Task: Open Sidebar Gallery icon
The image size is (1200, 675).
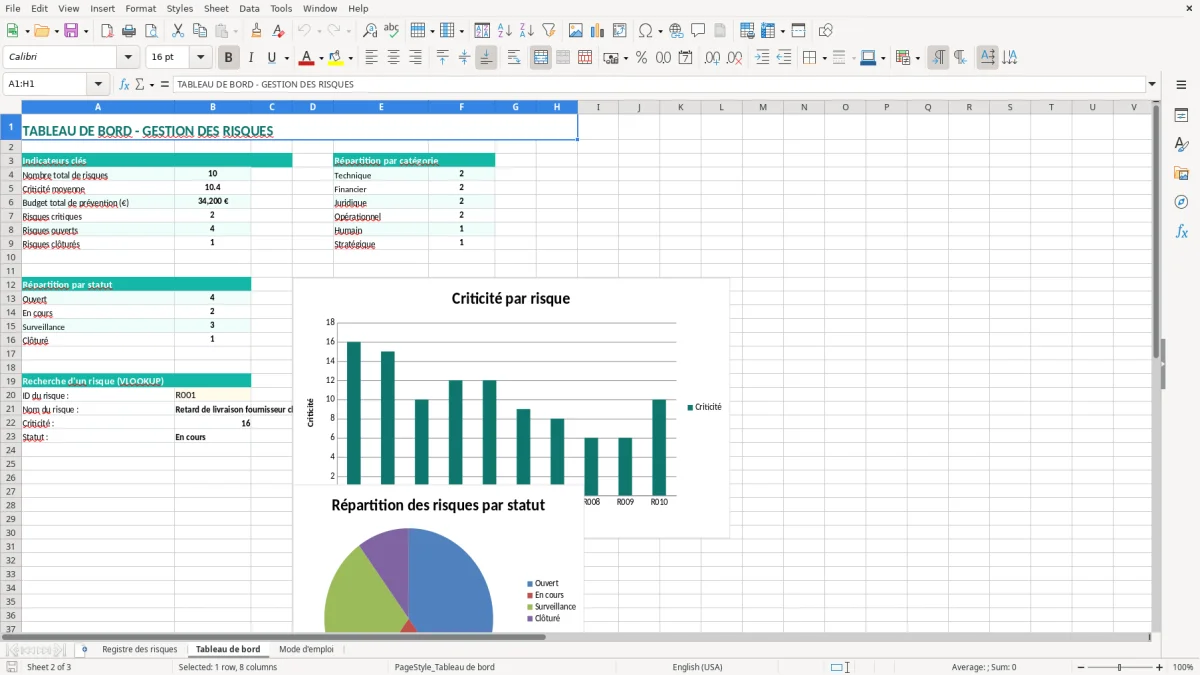Action: coord(1181,174)
